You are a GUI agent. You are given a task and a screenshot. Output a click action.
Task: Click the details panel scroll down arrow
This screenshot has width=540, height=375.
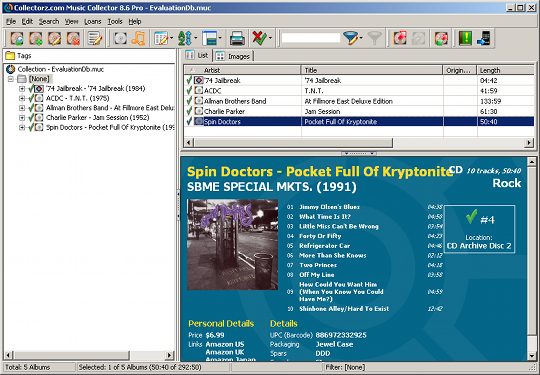click(x=531, y=356)
